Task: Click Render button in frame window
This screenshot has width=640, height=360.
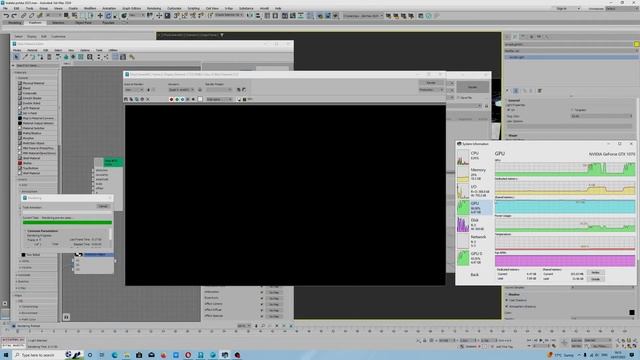Action: tap(431, 83)
